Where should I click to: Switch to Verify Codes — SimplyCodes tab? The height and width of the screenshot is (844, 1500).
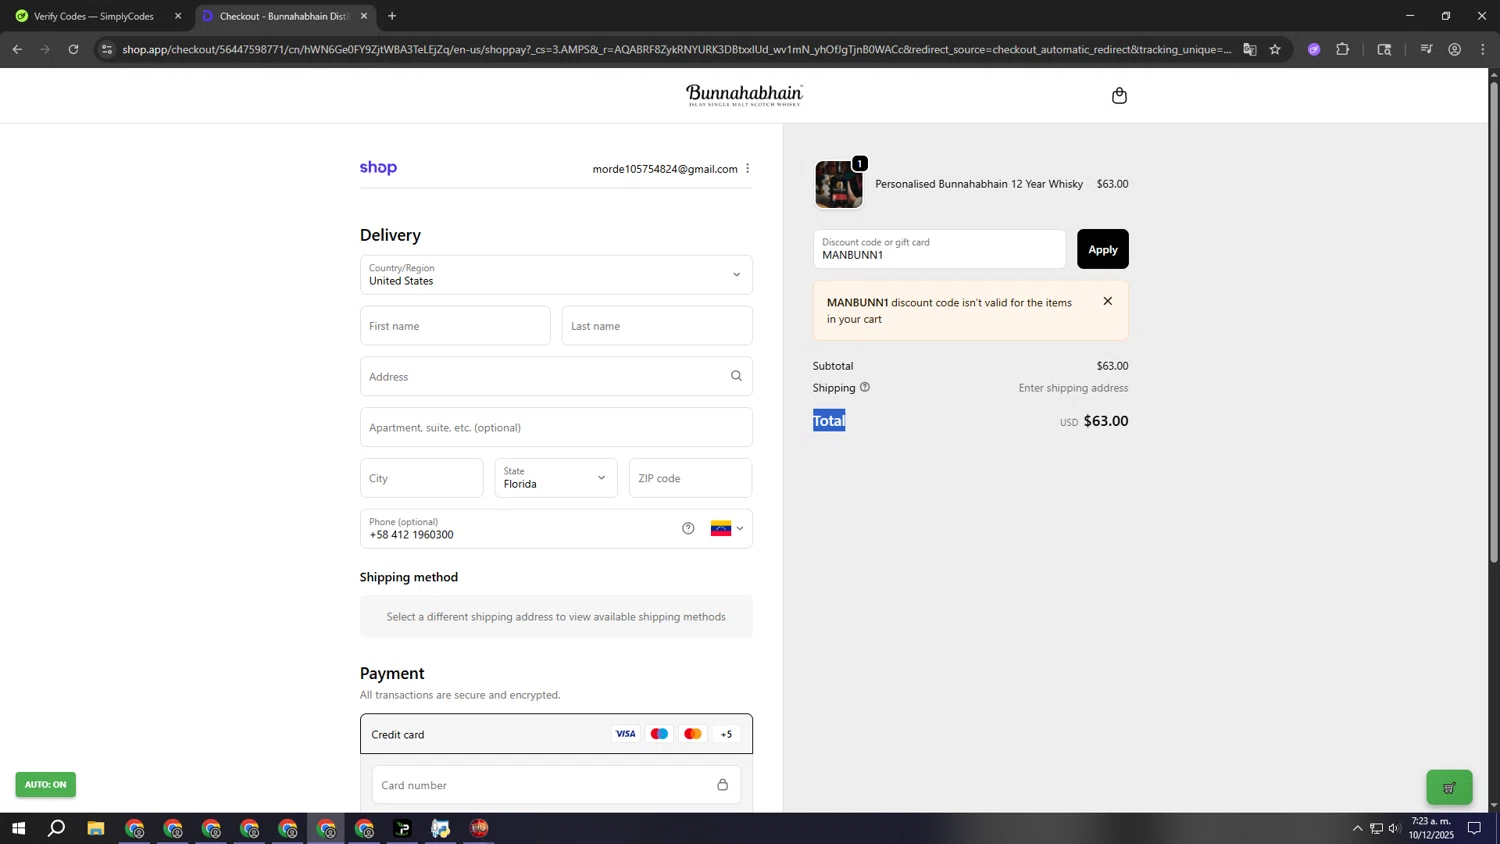pos(96,16)
